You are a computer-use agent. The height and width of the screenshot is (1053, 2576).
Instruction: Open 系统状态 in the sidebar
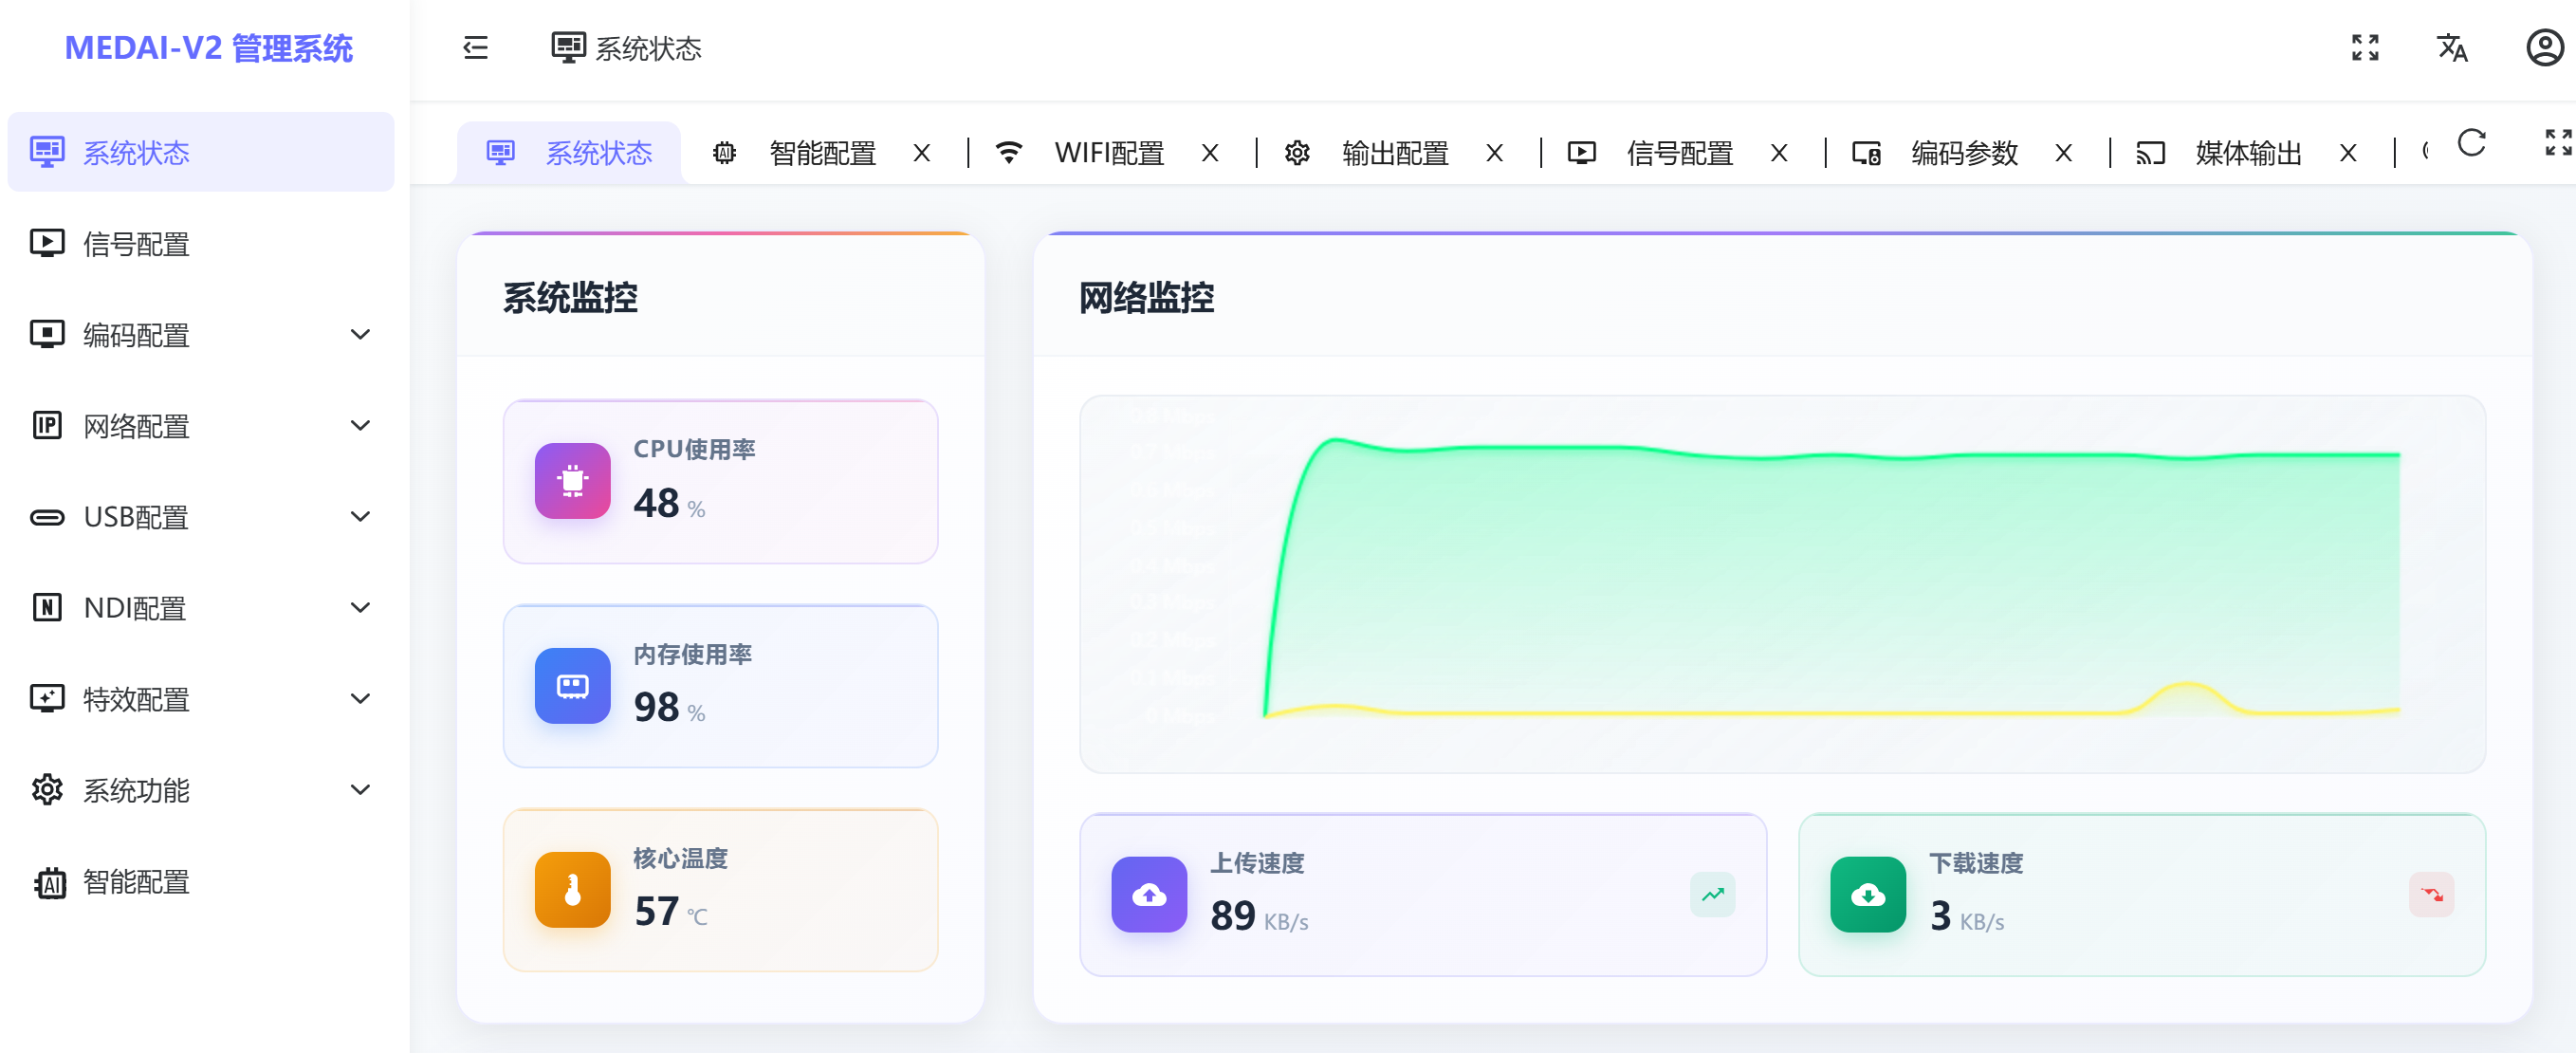(x=201, y=152)
